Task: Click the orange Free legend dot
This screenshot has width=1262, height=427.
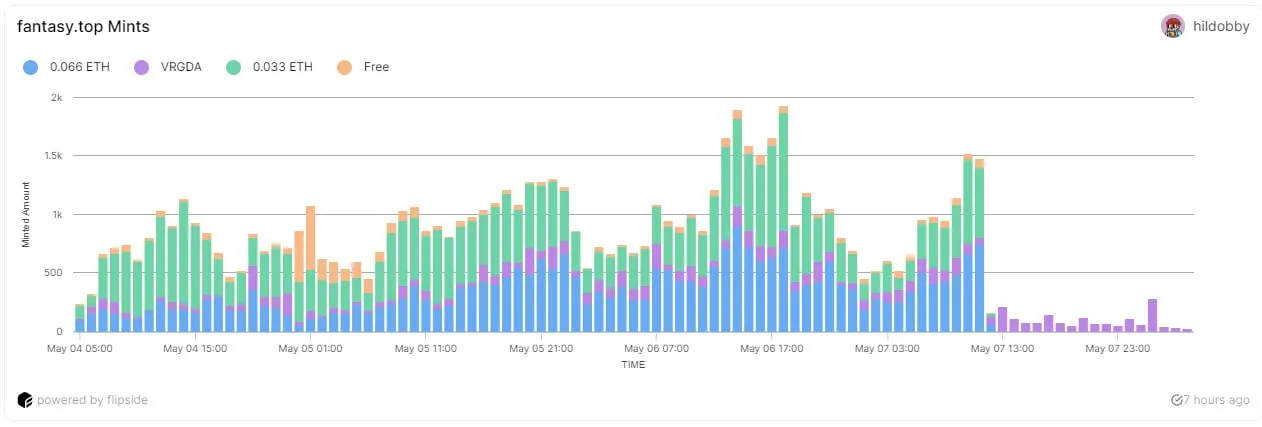Action: click(x=343, y=67)
